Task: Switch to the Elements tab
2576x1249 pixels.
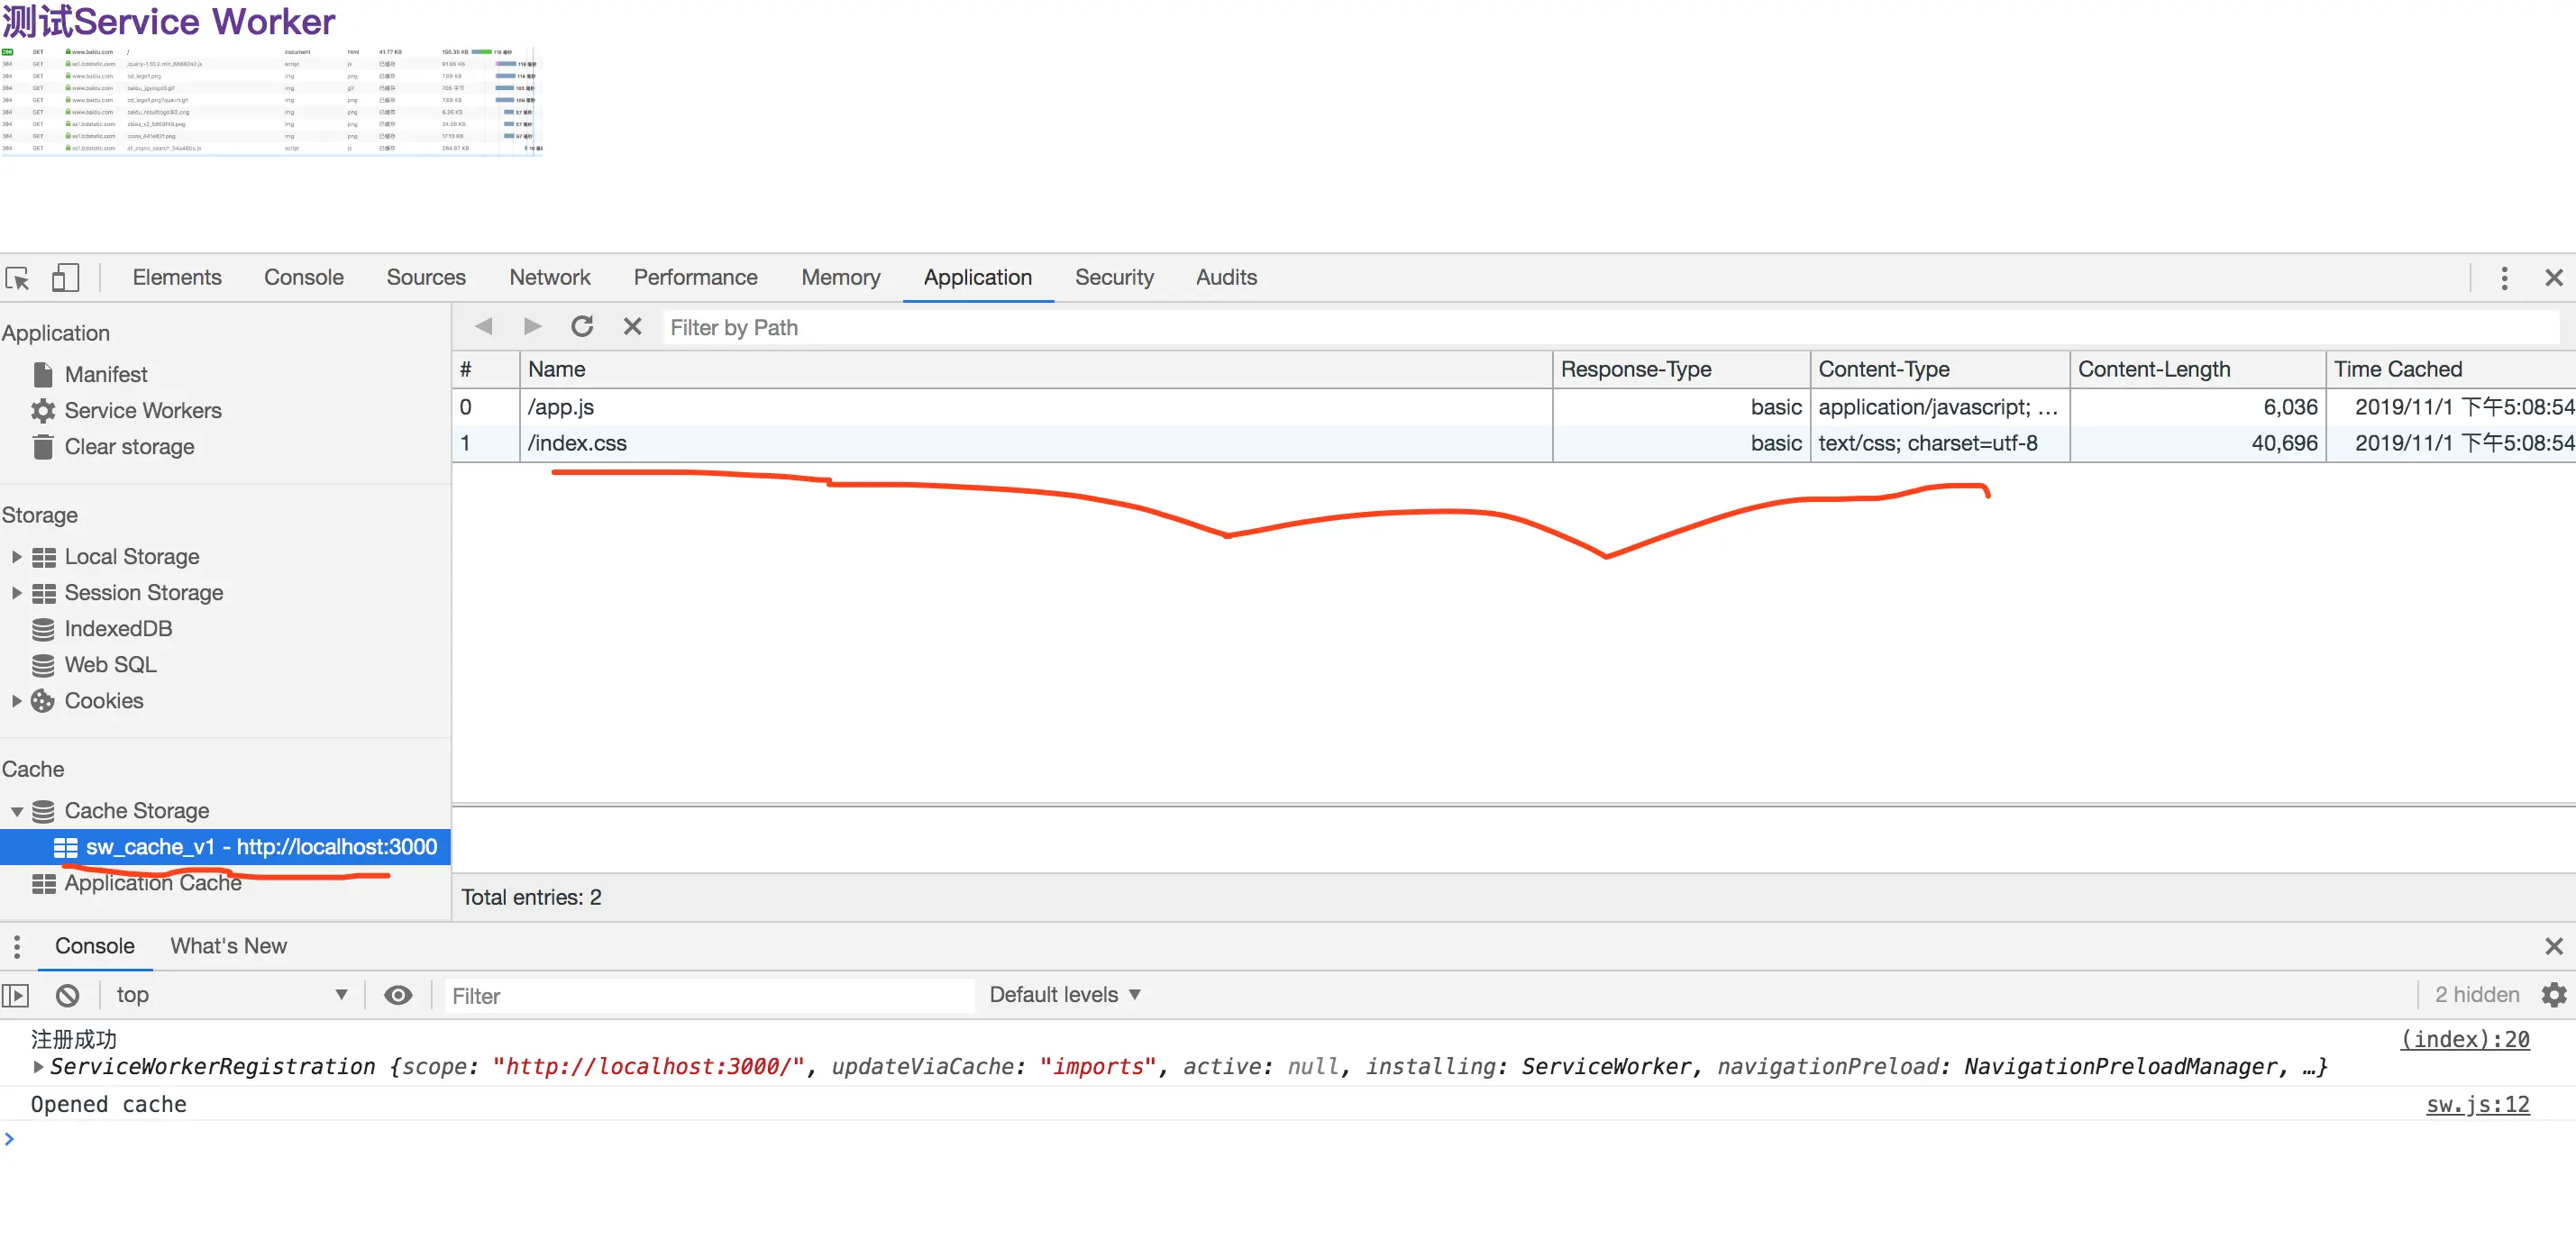Action: click(177, 278)
